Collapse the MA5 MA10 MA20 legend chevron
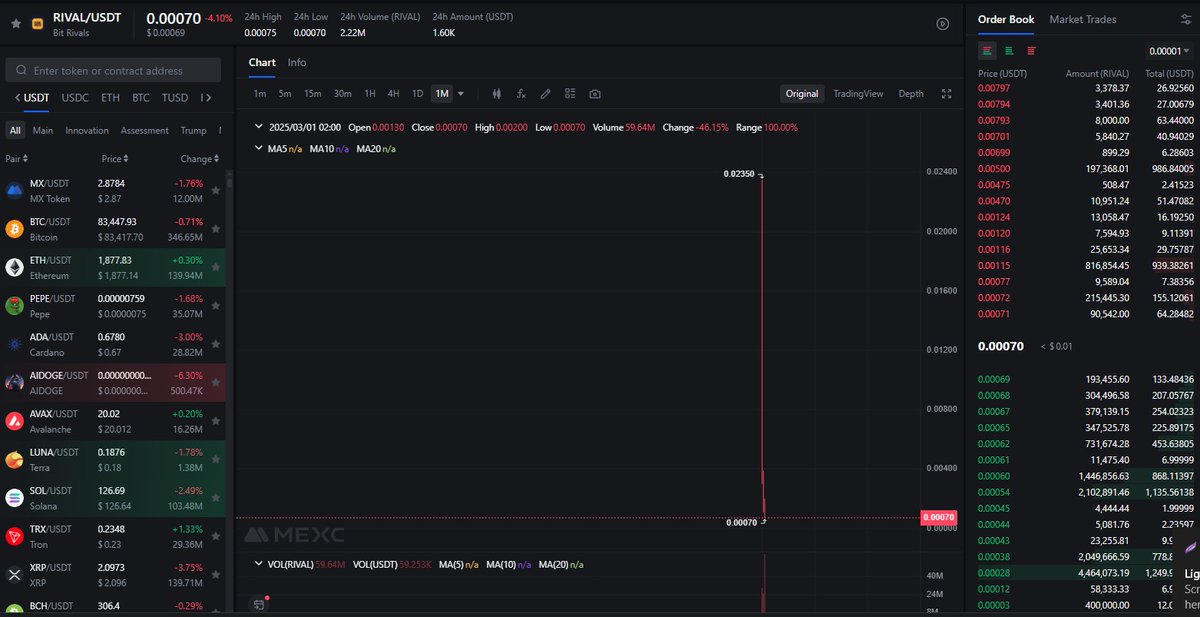This screenshot has width=1200, height=617. coord(259,149)
